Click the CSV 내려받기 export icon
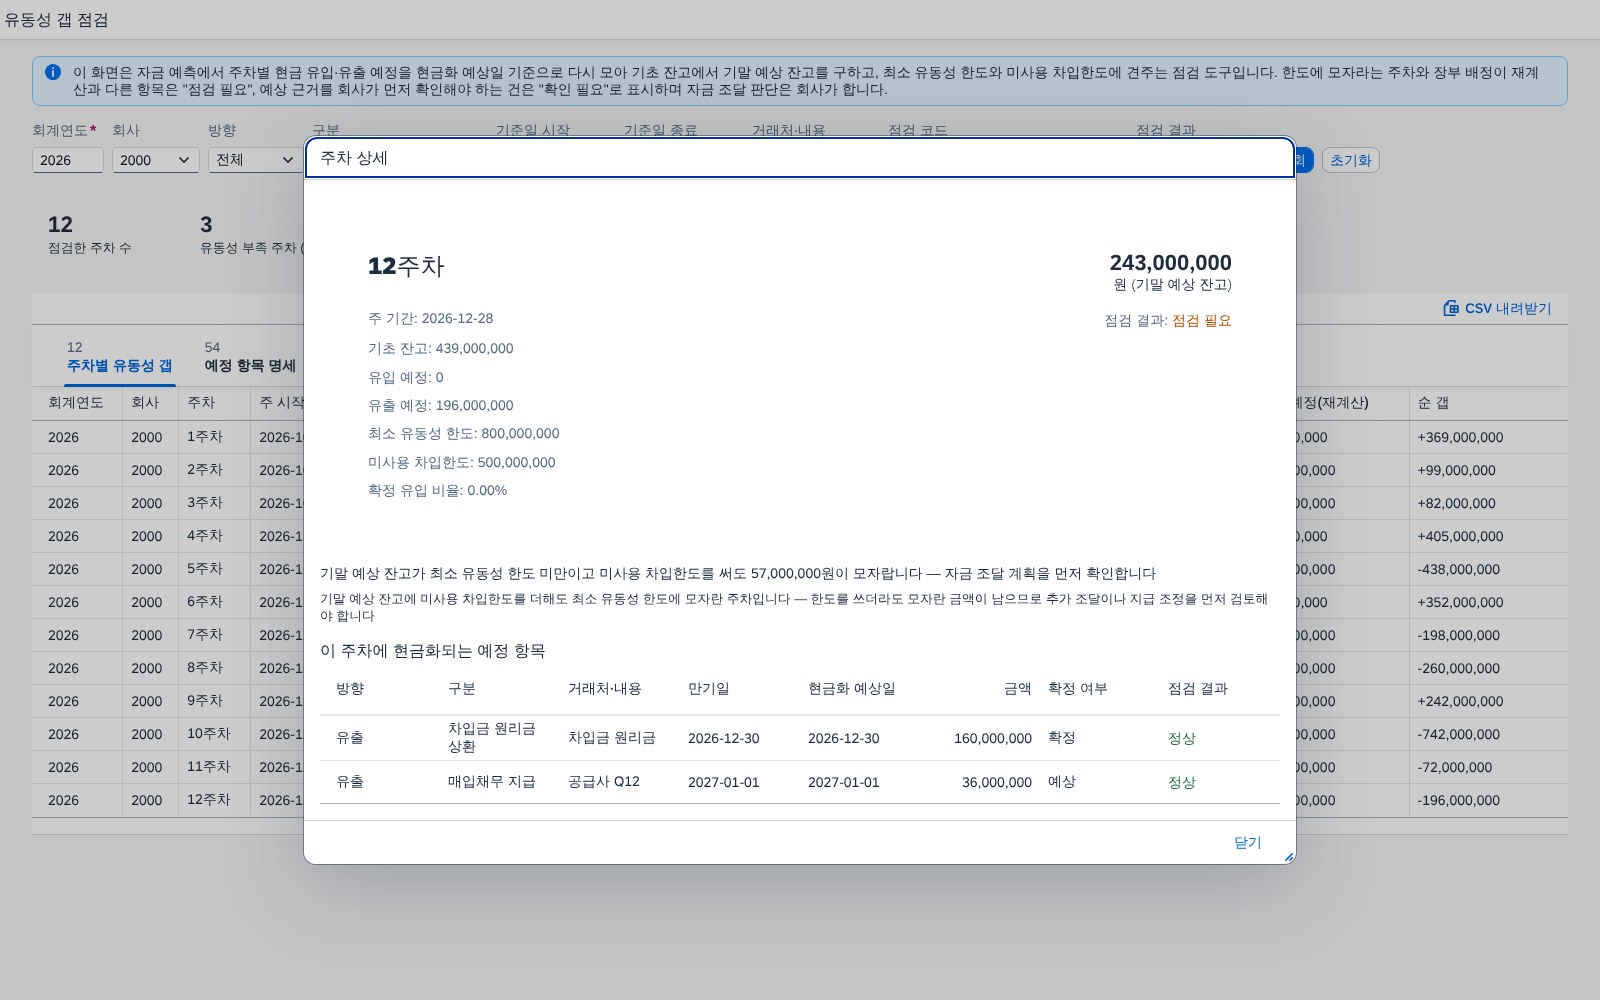The height and width of the screenshot is (1000, 1600). (1451, 308)
